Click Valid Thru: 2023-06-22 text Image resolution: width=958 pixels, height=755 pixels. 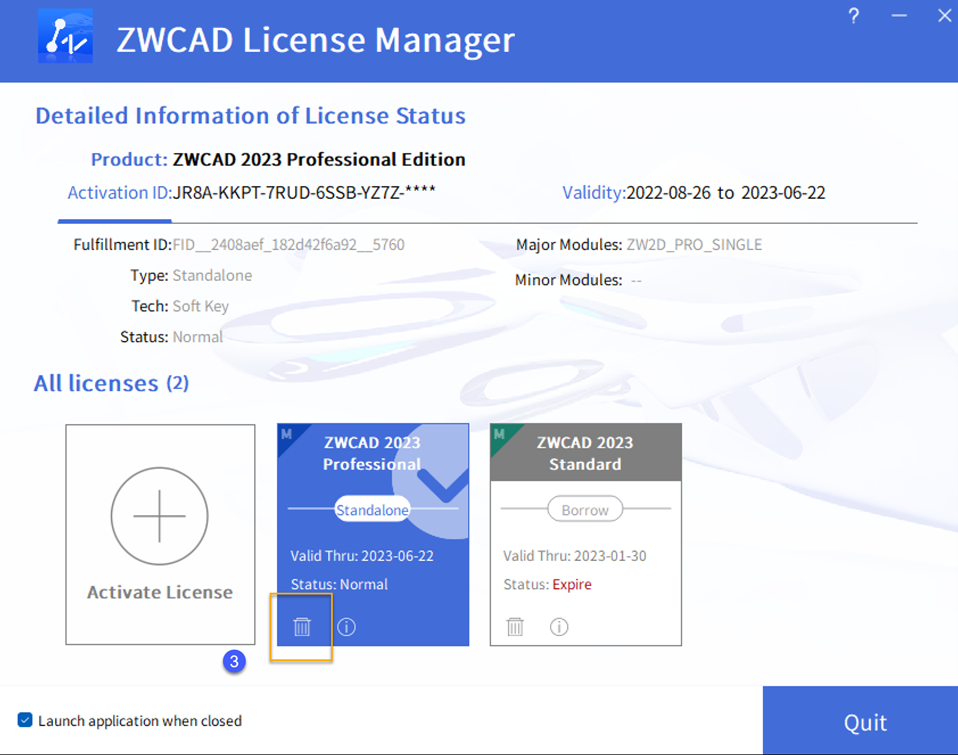pyautogui.click(x=362, y=556)
